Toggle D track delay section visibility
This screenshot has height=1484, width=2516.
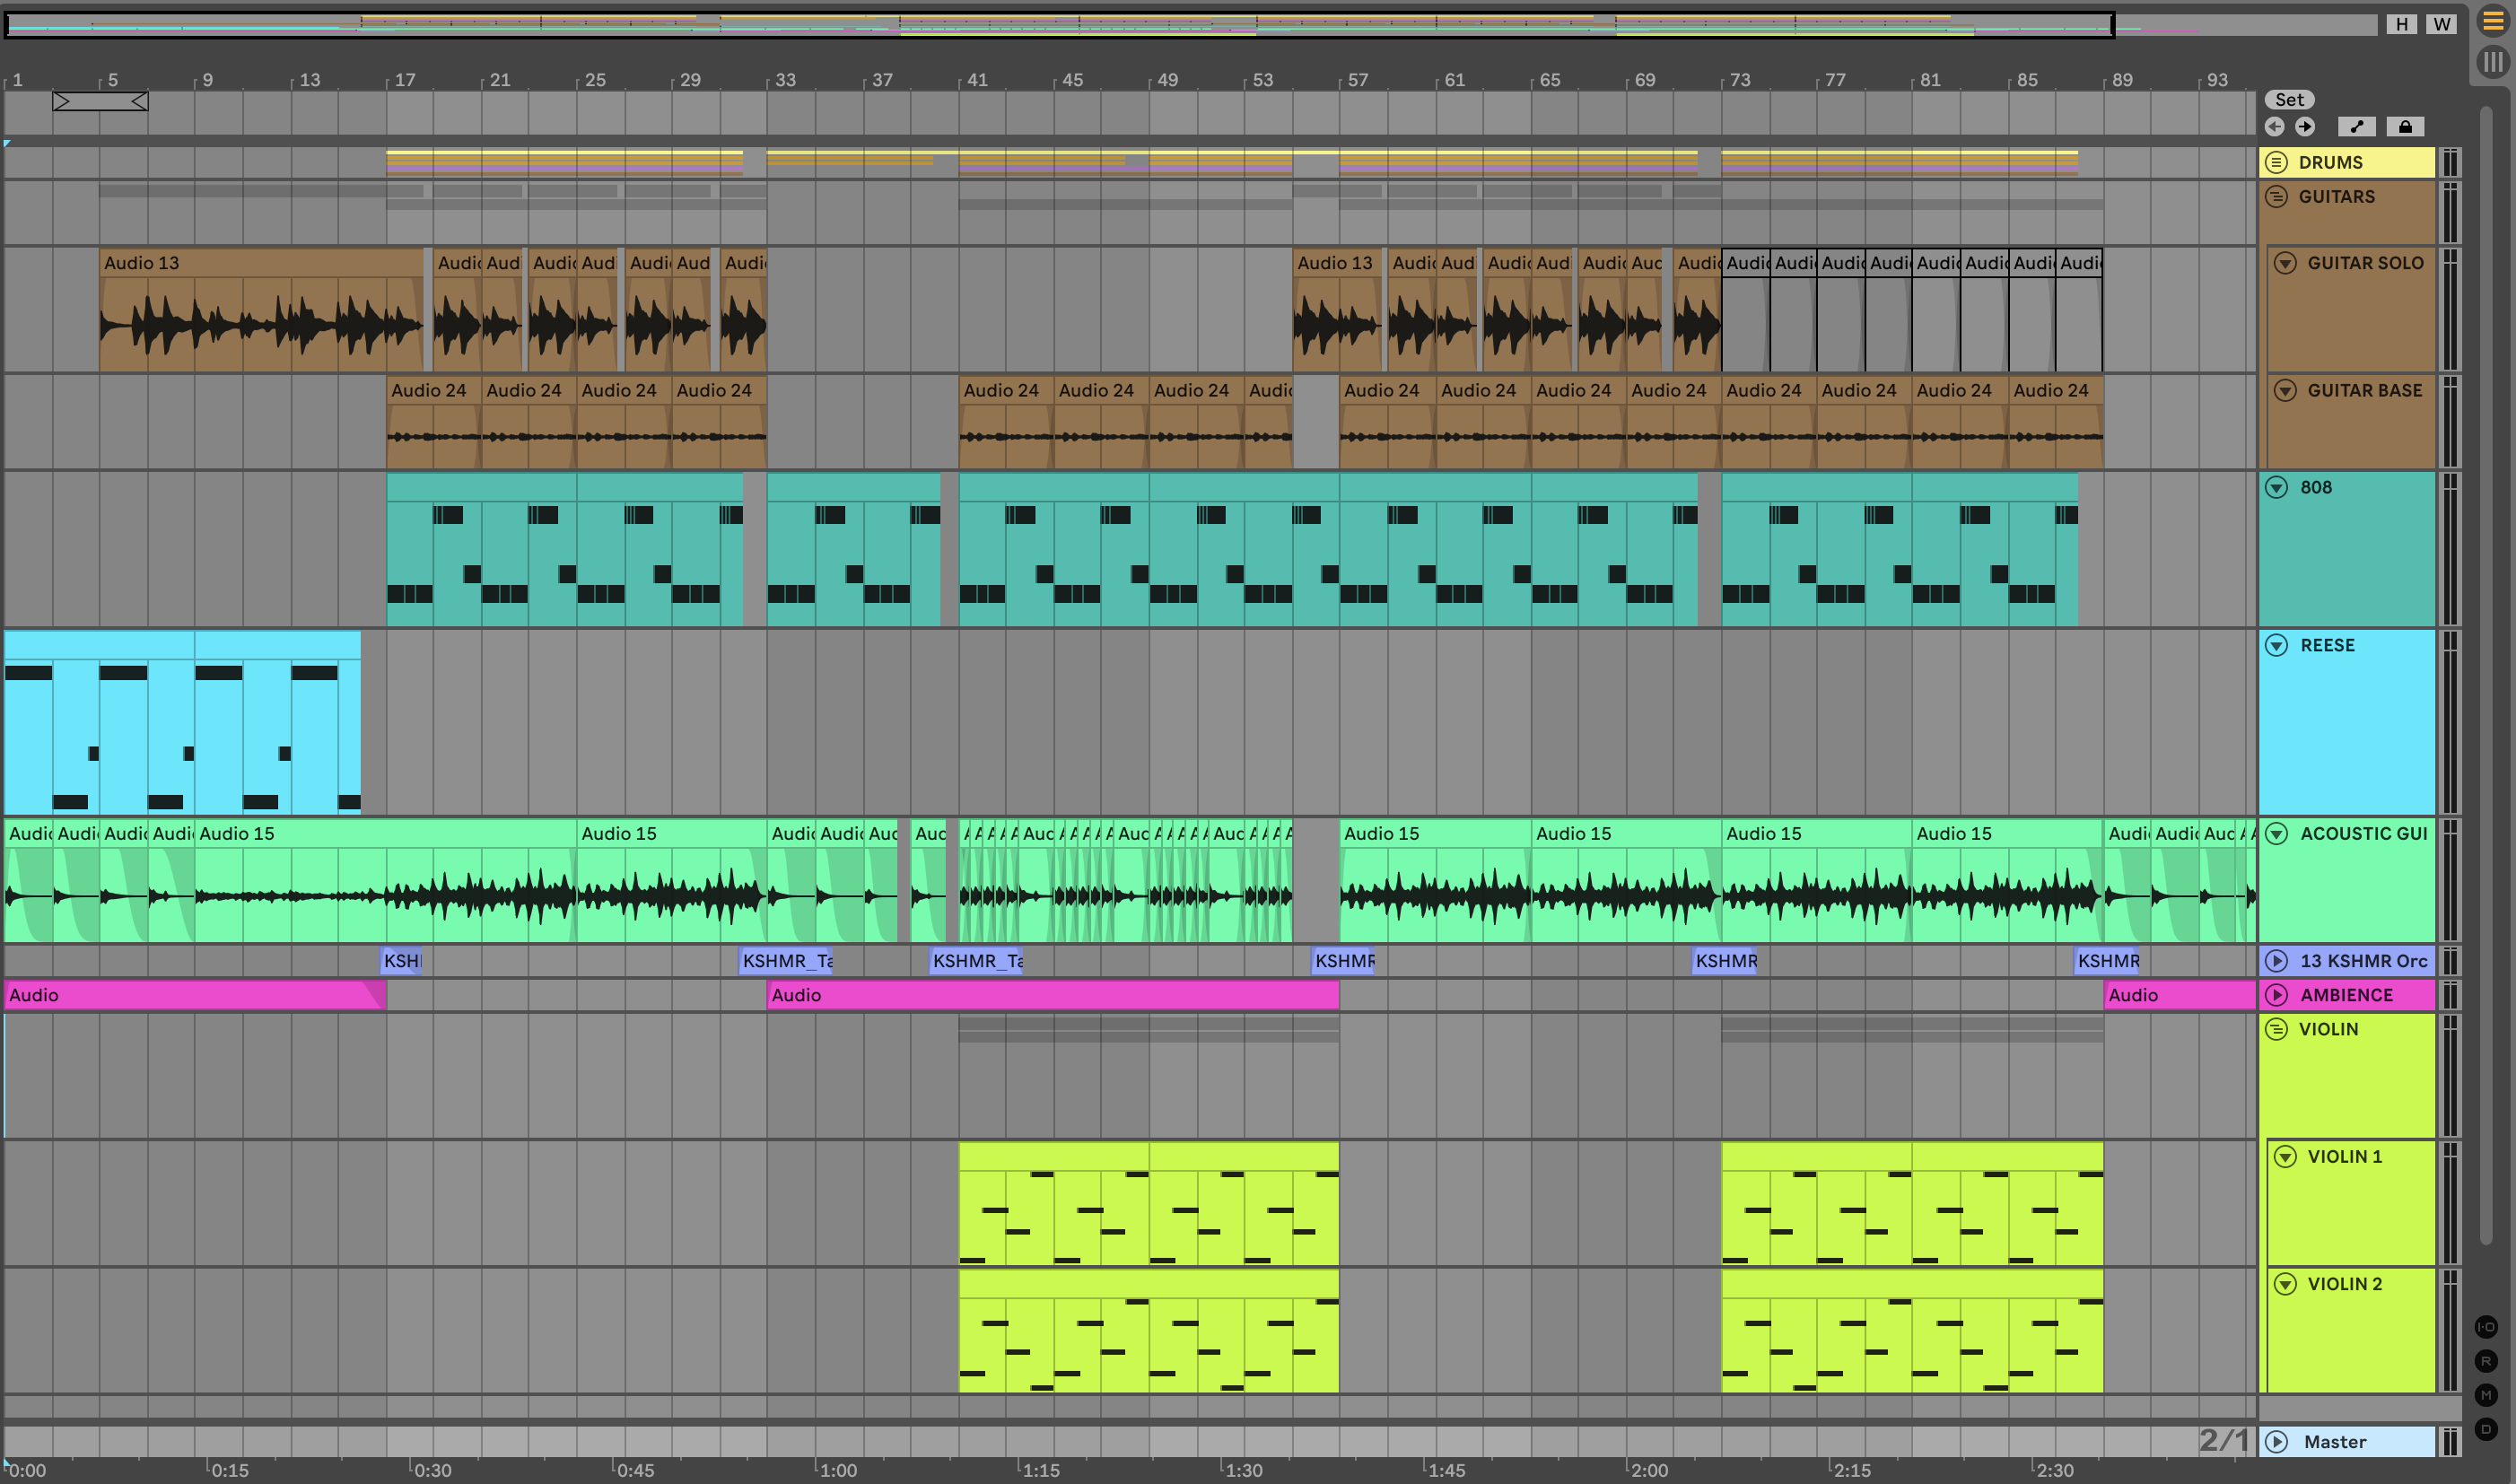(x=2486, y=1429)
